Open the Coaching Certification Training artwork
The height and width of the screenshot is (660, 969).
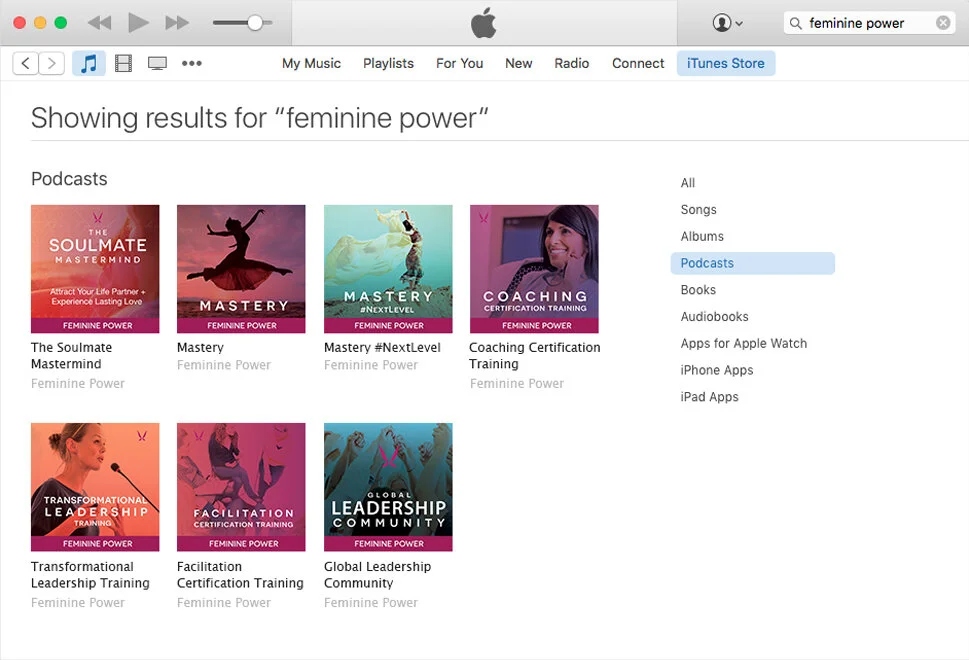pos(534,269)
